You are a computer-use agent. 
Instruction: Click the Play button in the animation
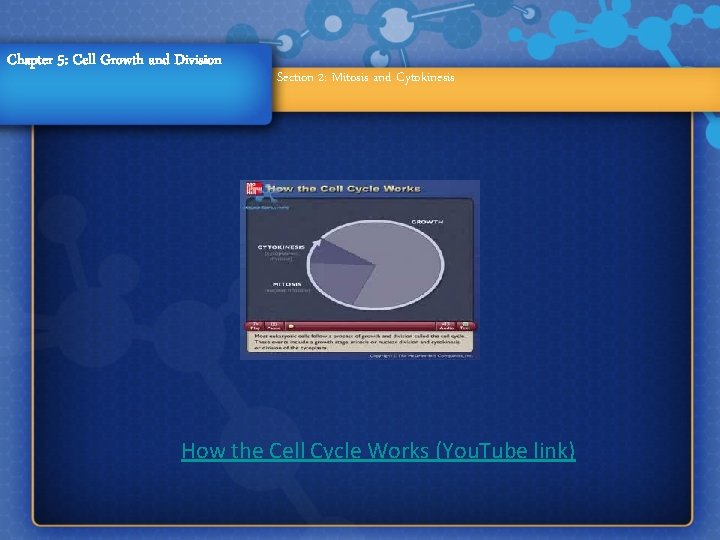(255, 326)
